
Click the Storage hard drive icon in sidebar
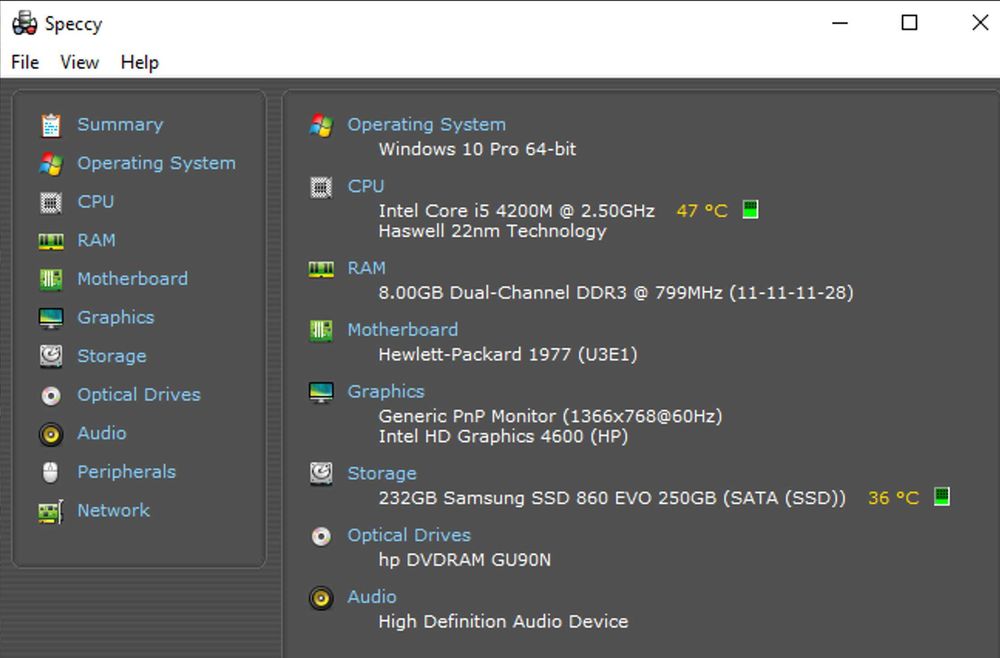click(51, 356)
